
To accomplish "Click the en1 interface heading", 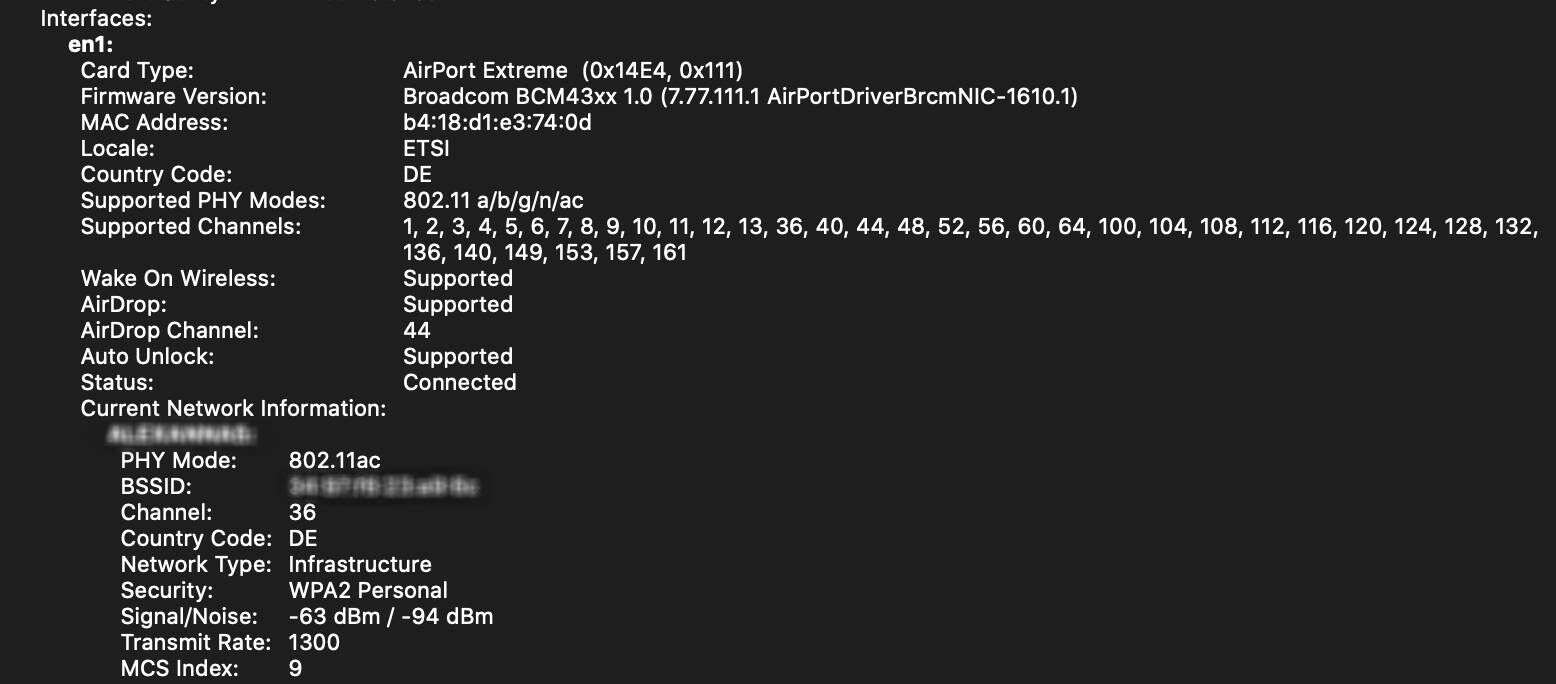I will (92, 45).
